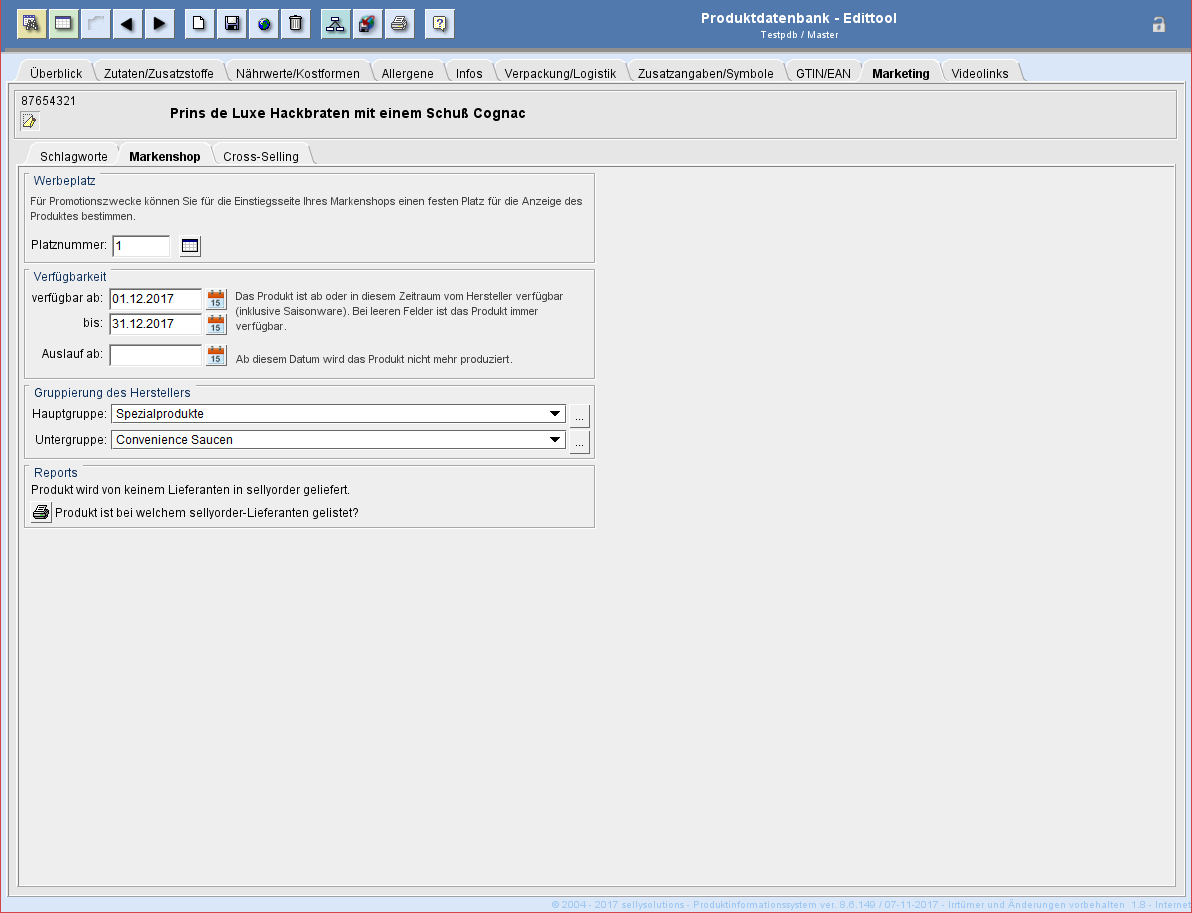Open calendar picker for 'verfügbar ab'
The height and width of the screenshot is (913, 1192).
coord(216,299)
